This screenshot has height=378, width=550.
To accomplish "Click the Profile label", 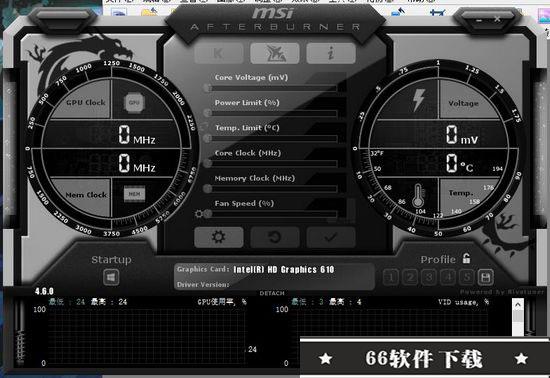I will click(438, 259).
